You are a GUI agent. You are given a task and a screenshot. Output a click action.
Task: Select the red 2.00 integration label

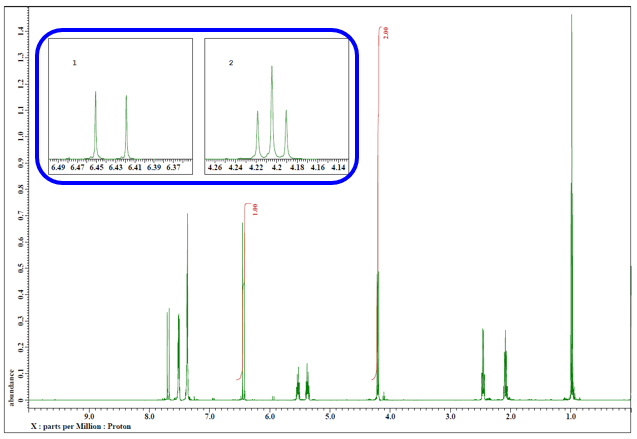click(385, 33)
